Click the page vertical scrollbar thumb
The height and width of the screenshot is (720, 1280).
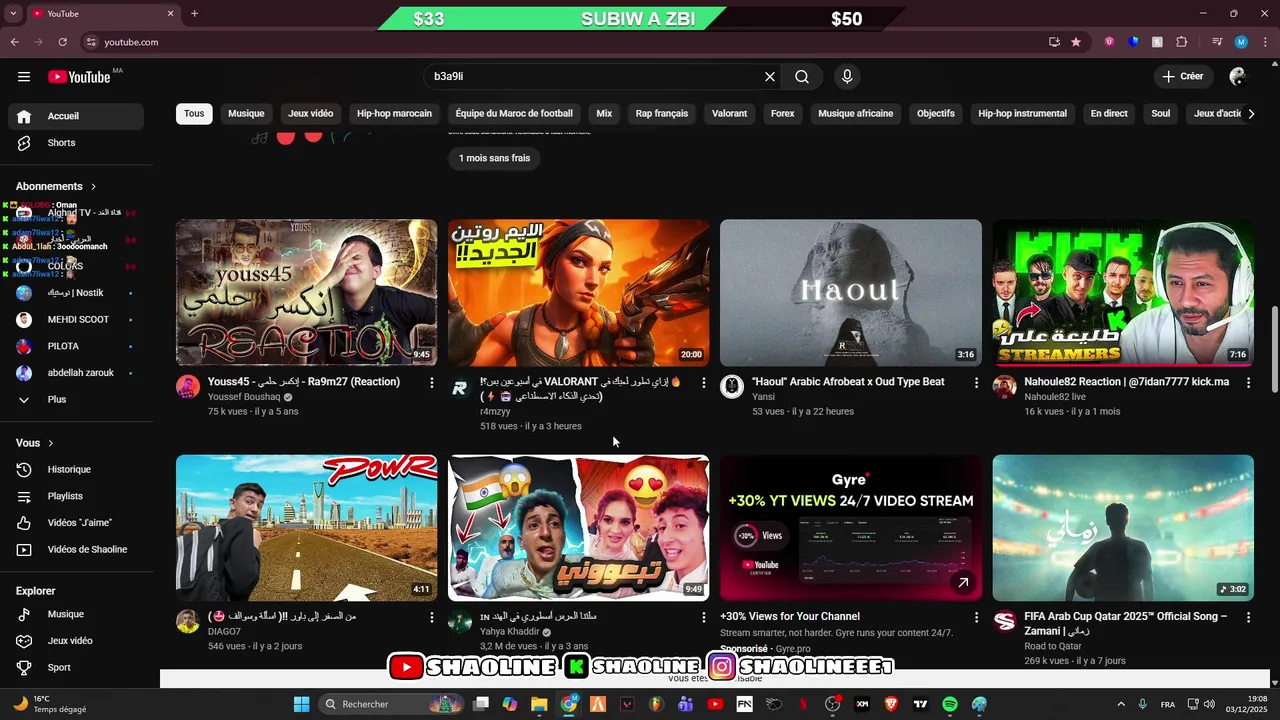coord(1274,350)
